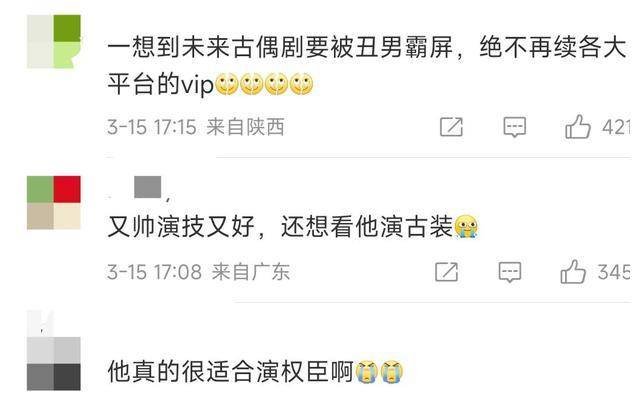The height and width of the screenshot is (403, 640).
Task: Tap the emoji row after vip
Action: coord(264,84)
